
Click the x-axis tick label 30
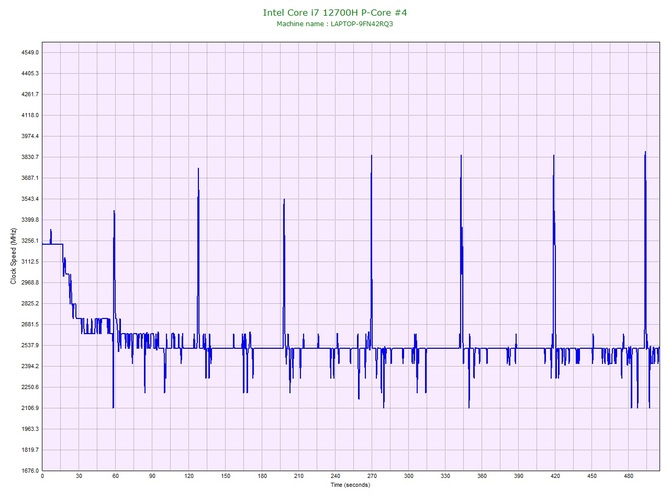(79, 476)
